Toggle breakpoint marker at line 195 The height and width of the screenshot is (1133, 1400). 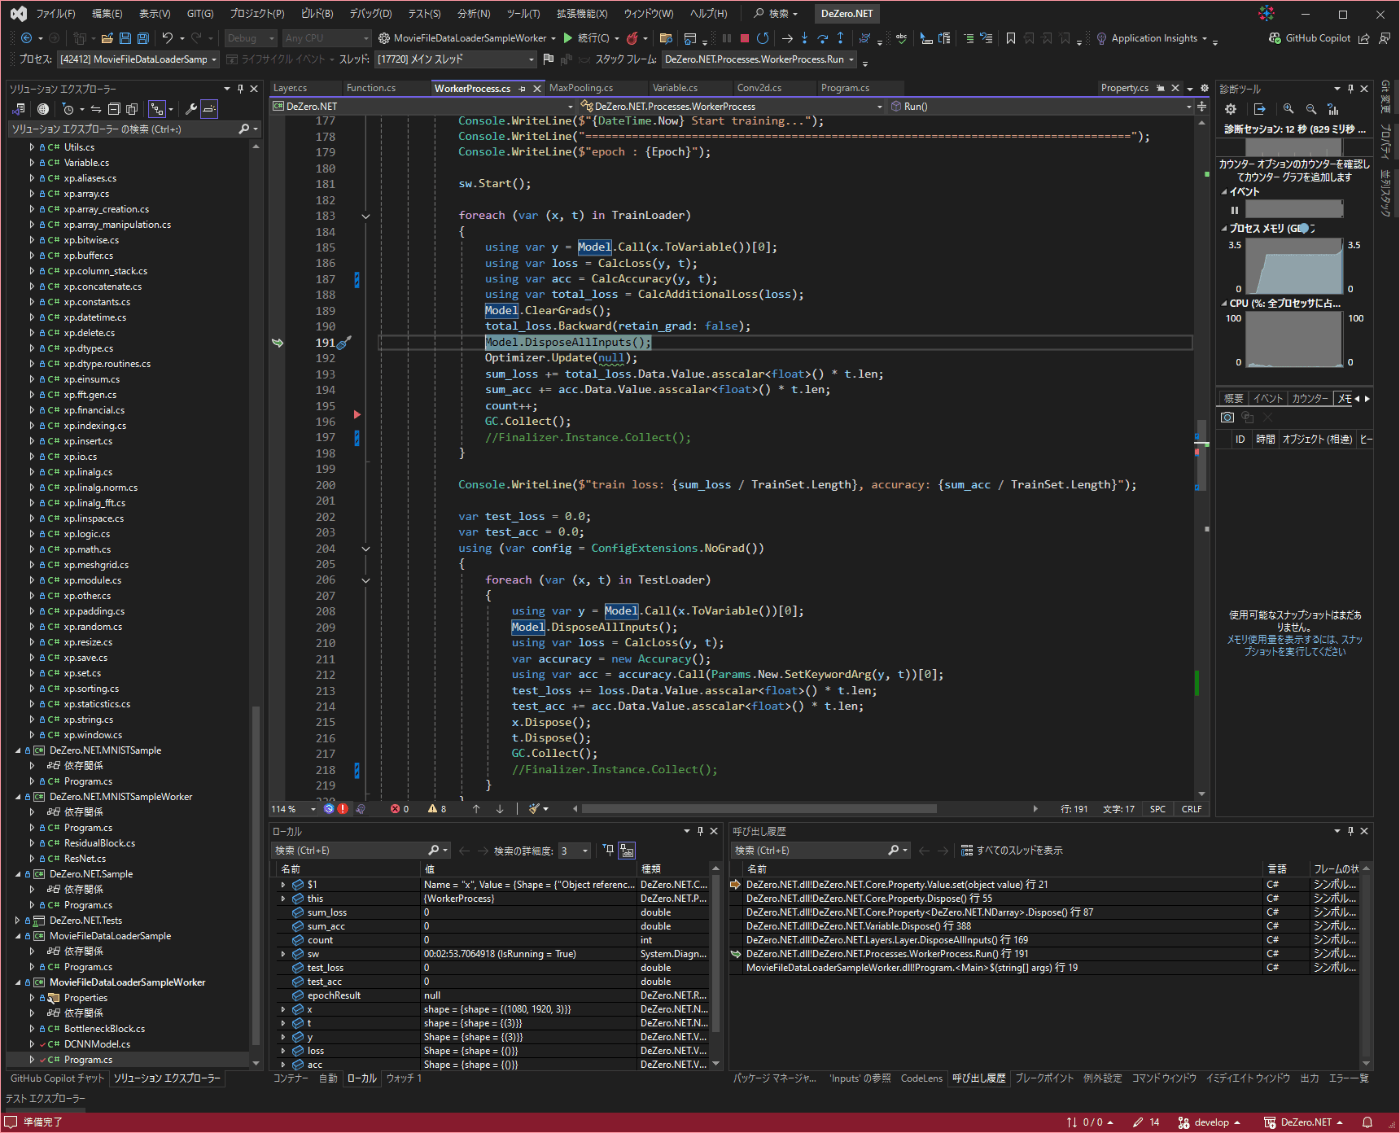coord(357,414)
